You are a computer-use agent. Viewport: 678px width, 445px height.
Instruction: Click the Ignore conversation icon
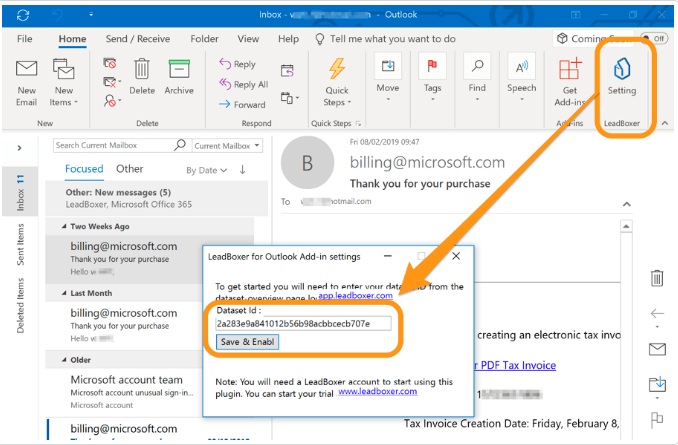pos(110,64)
